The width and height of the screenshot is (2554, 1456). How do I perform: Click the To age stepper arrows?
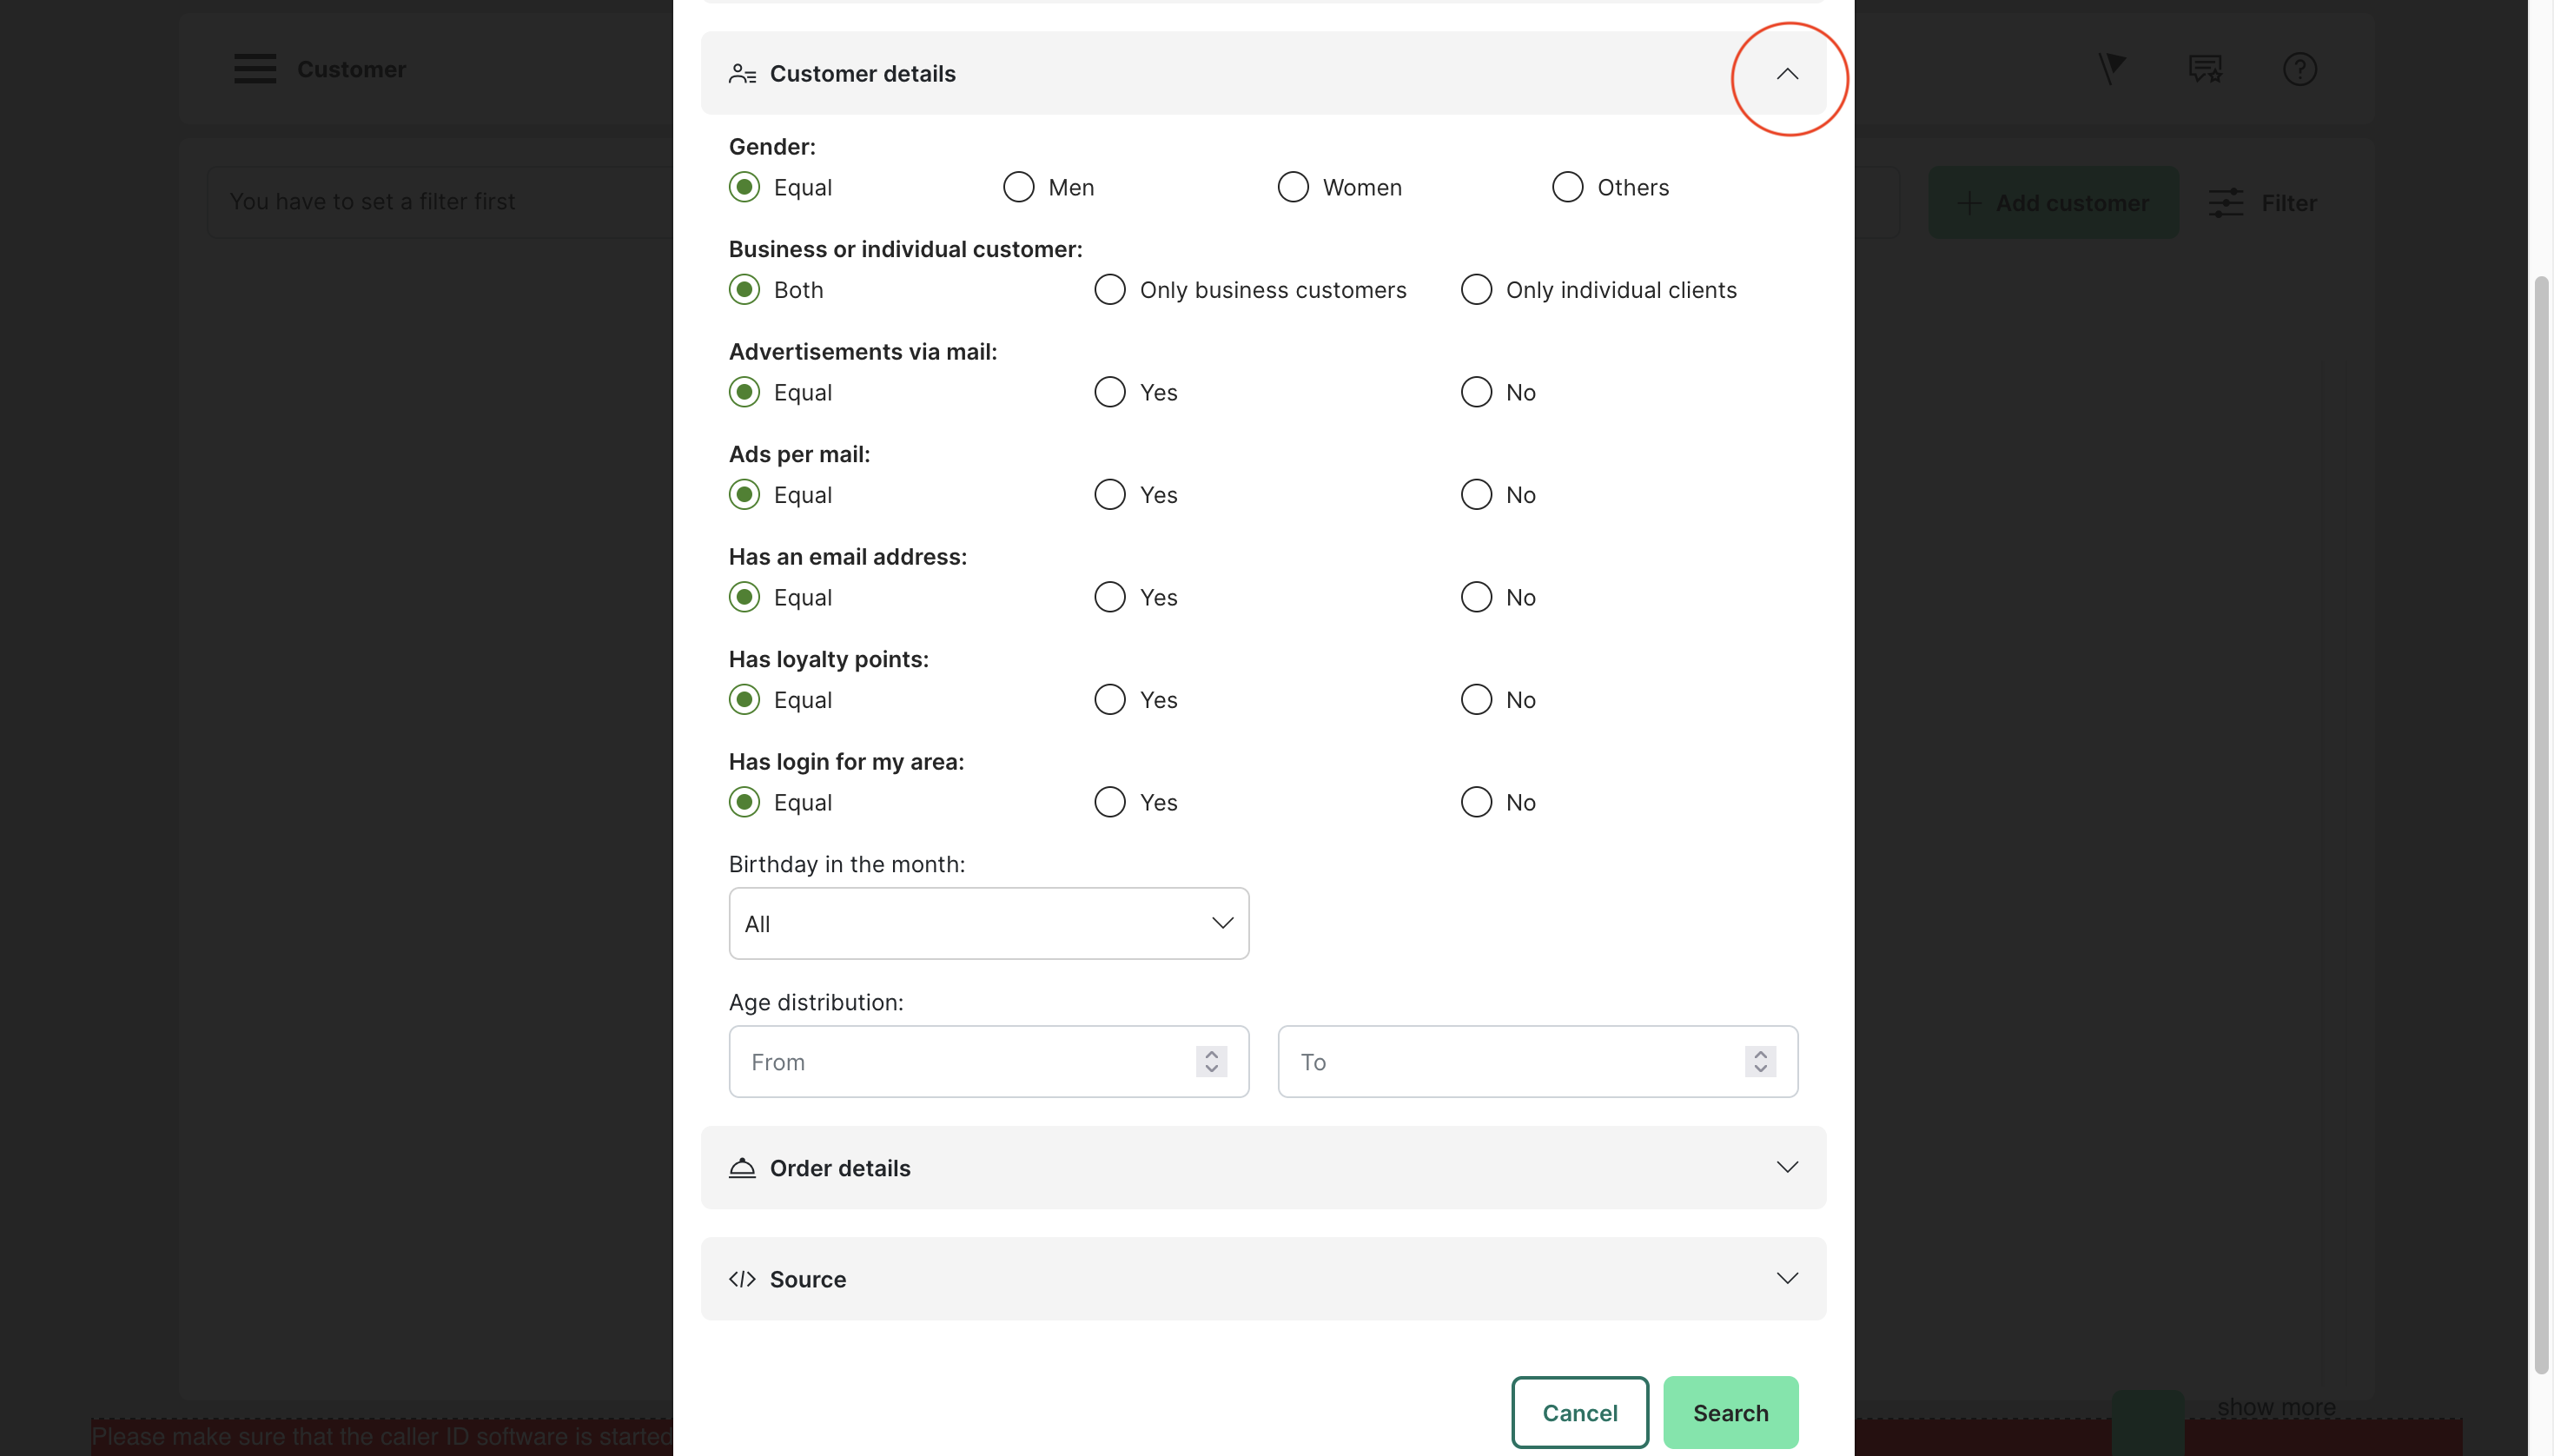pos(1760,1062)
